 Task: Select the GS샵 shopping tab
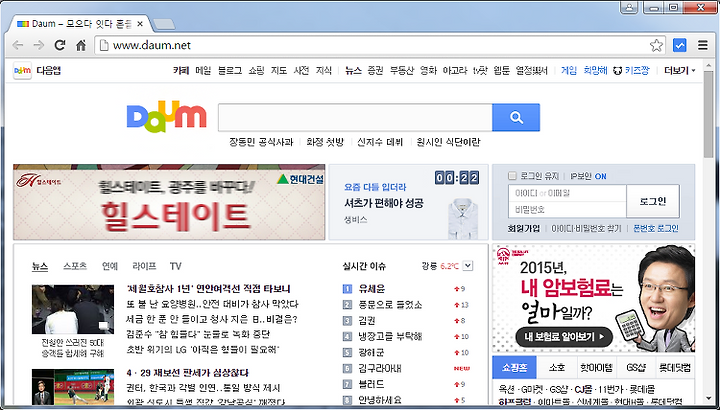point(636,368)
